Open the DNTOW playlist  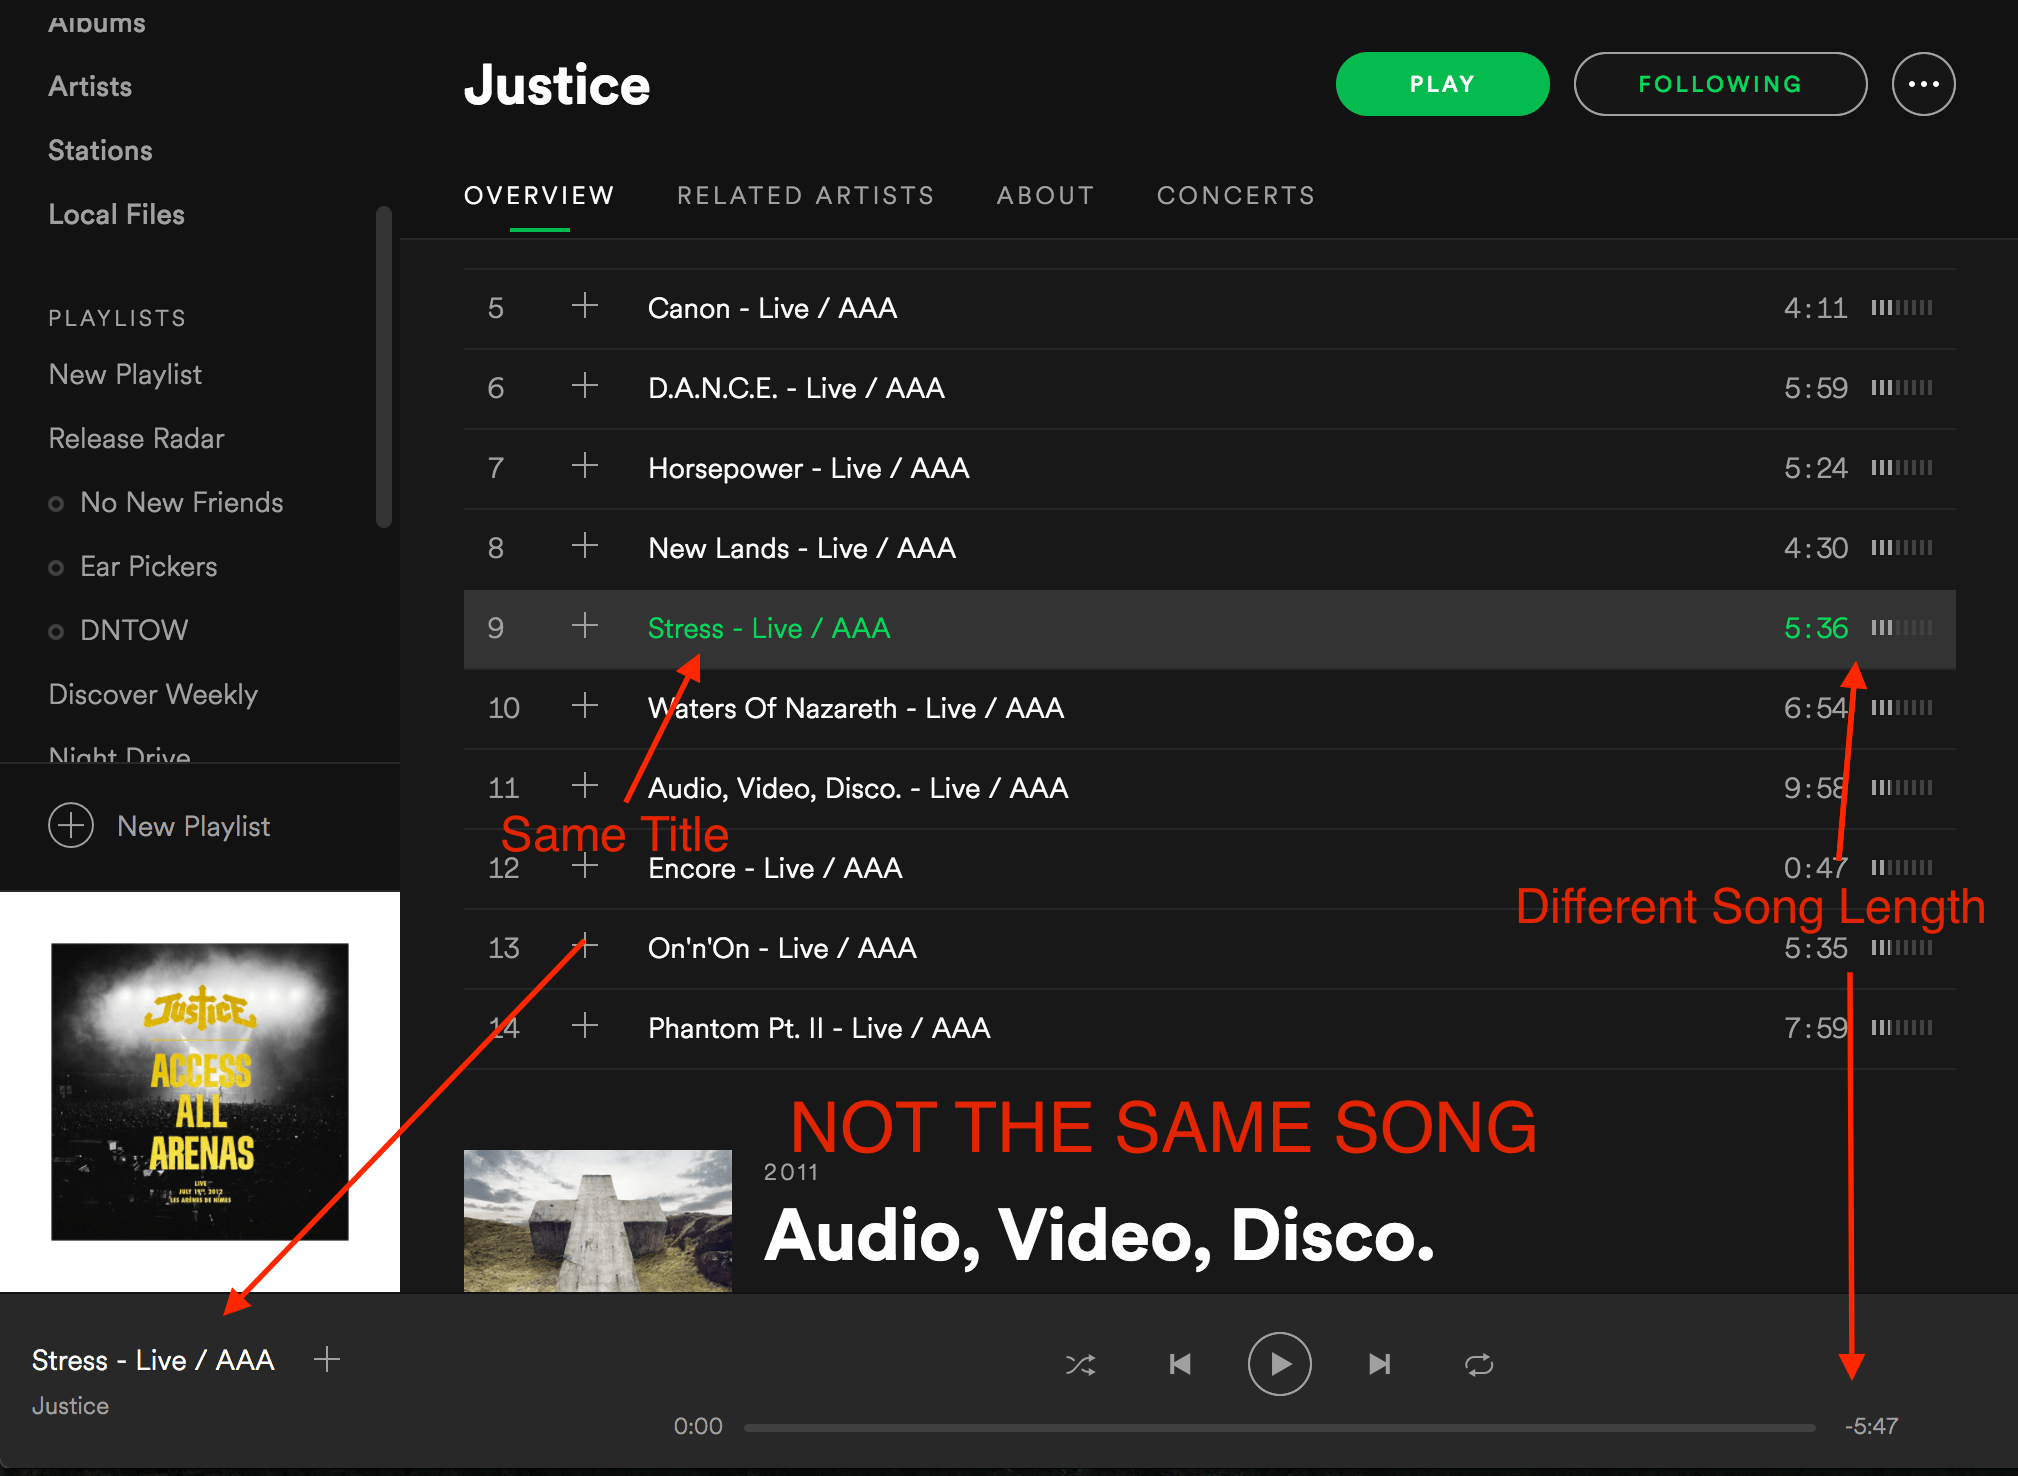point(134,630)
